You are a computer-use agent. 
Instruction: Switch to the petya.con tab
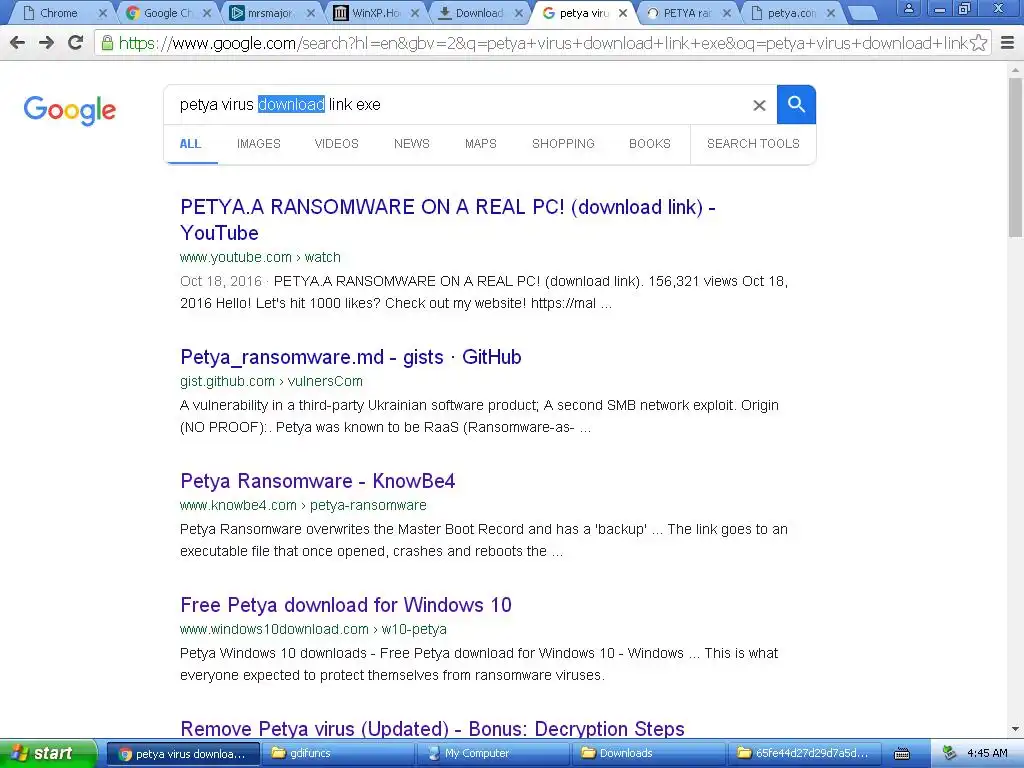791,13
